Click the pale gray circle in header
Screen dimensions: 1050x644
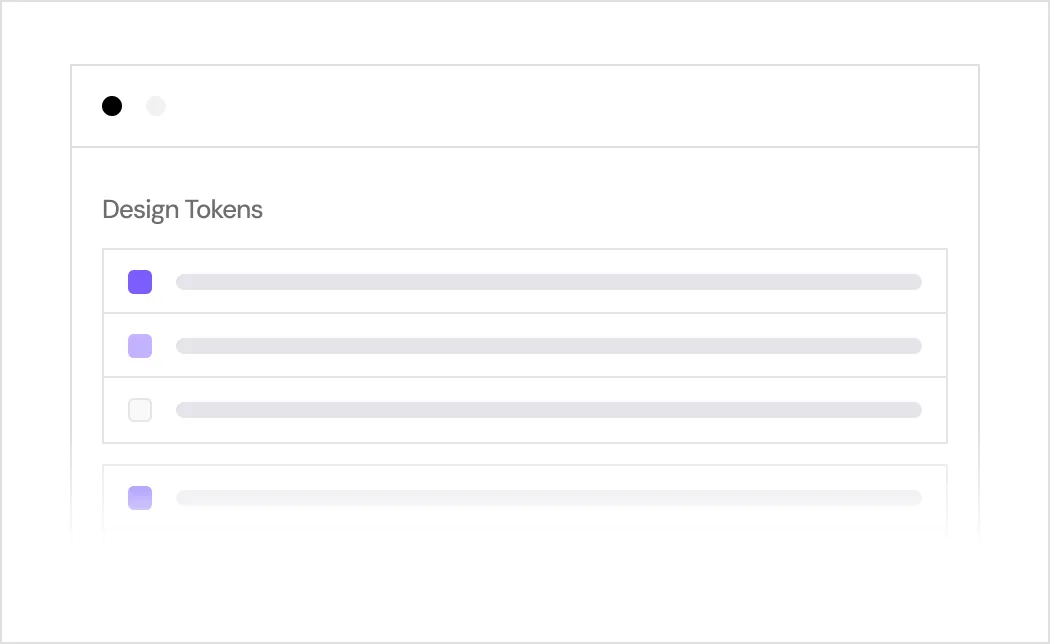(x=156, y=106)
